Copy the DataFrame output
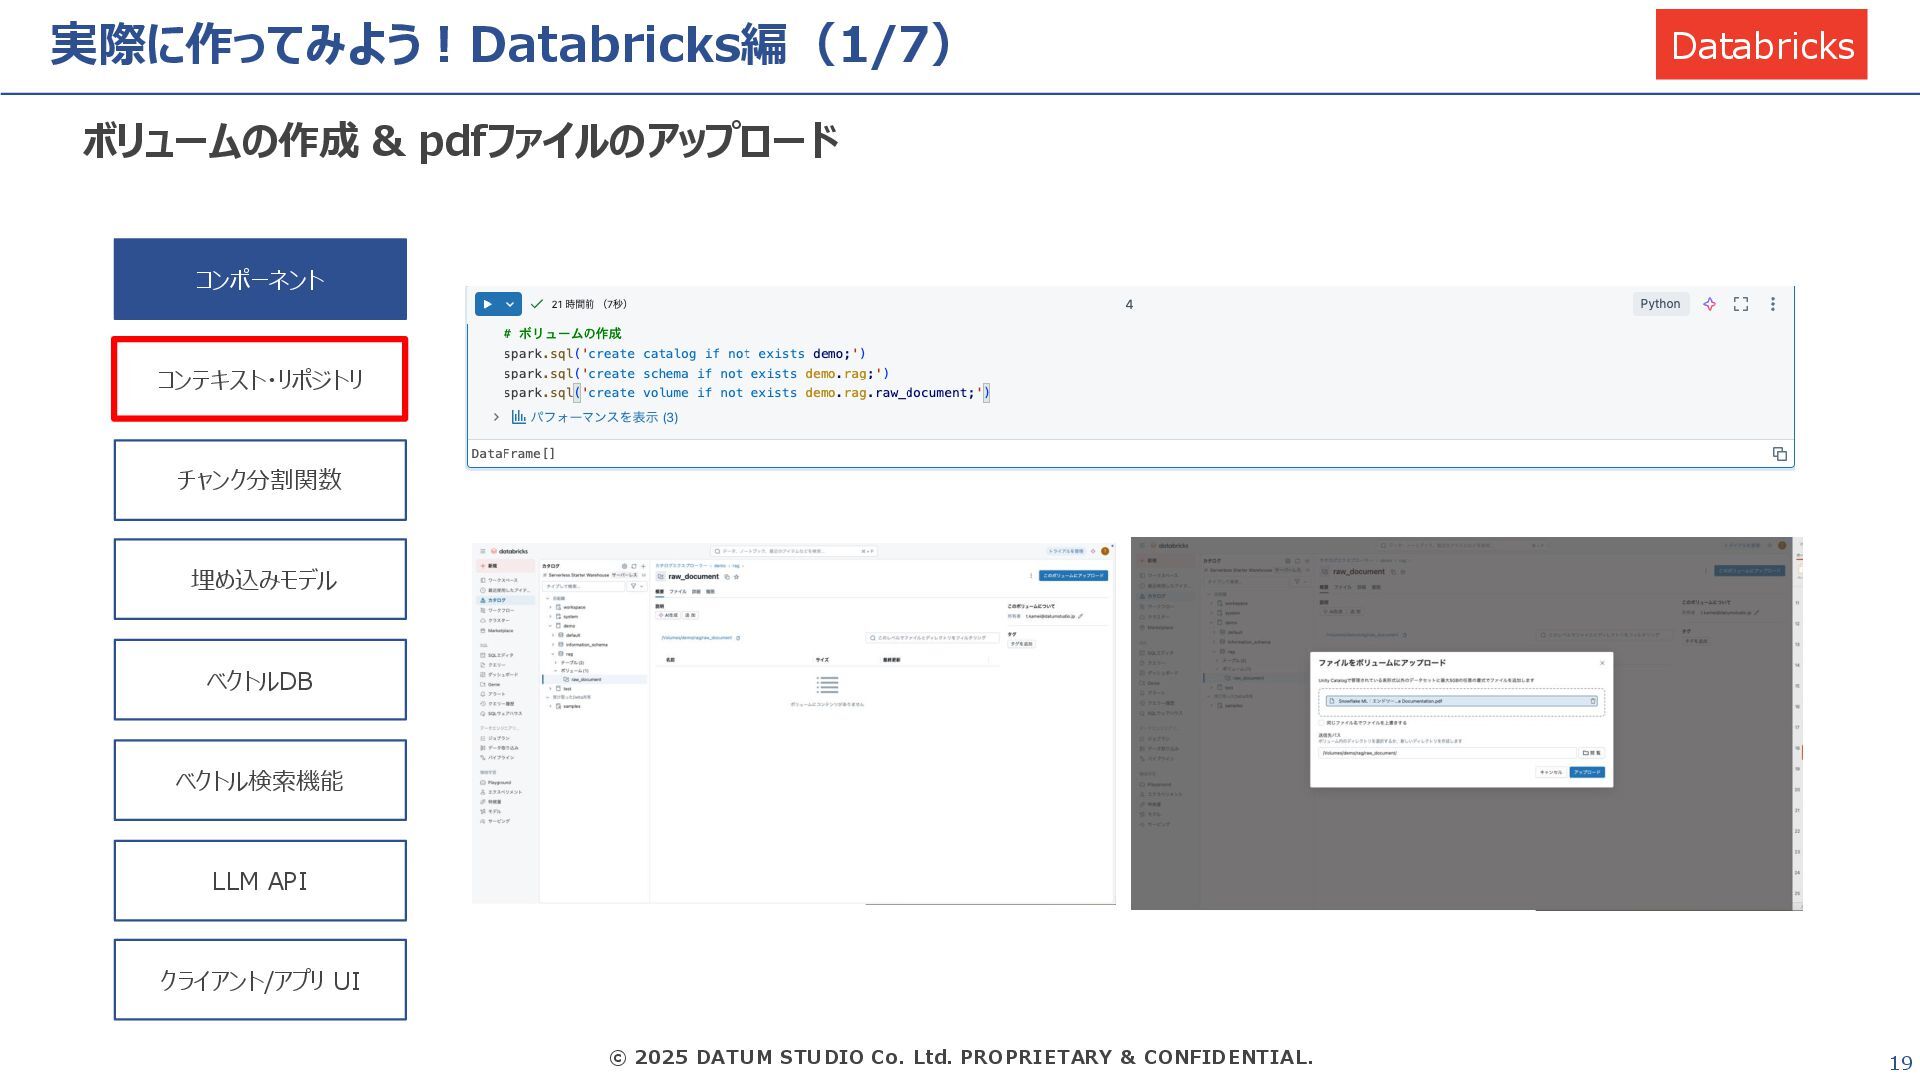 pyautogui.click(x=1779, y=454)
